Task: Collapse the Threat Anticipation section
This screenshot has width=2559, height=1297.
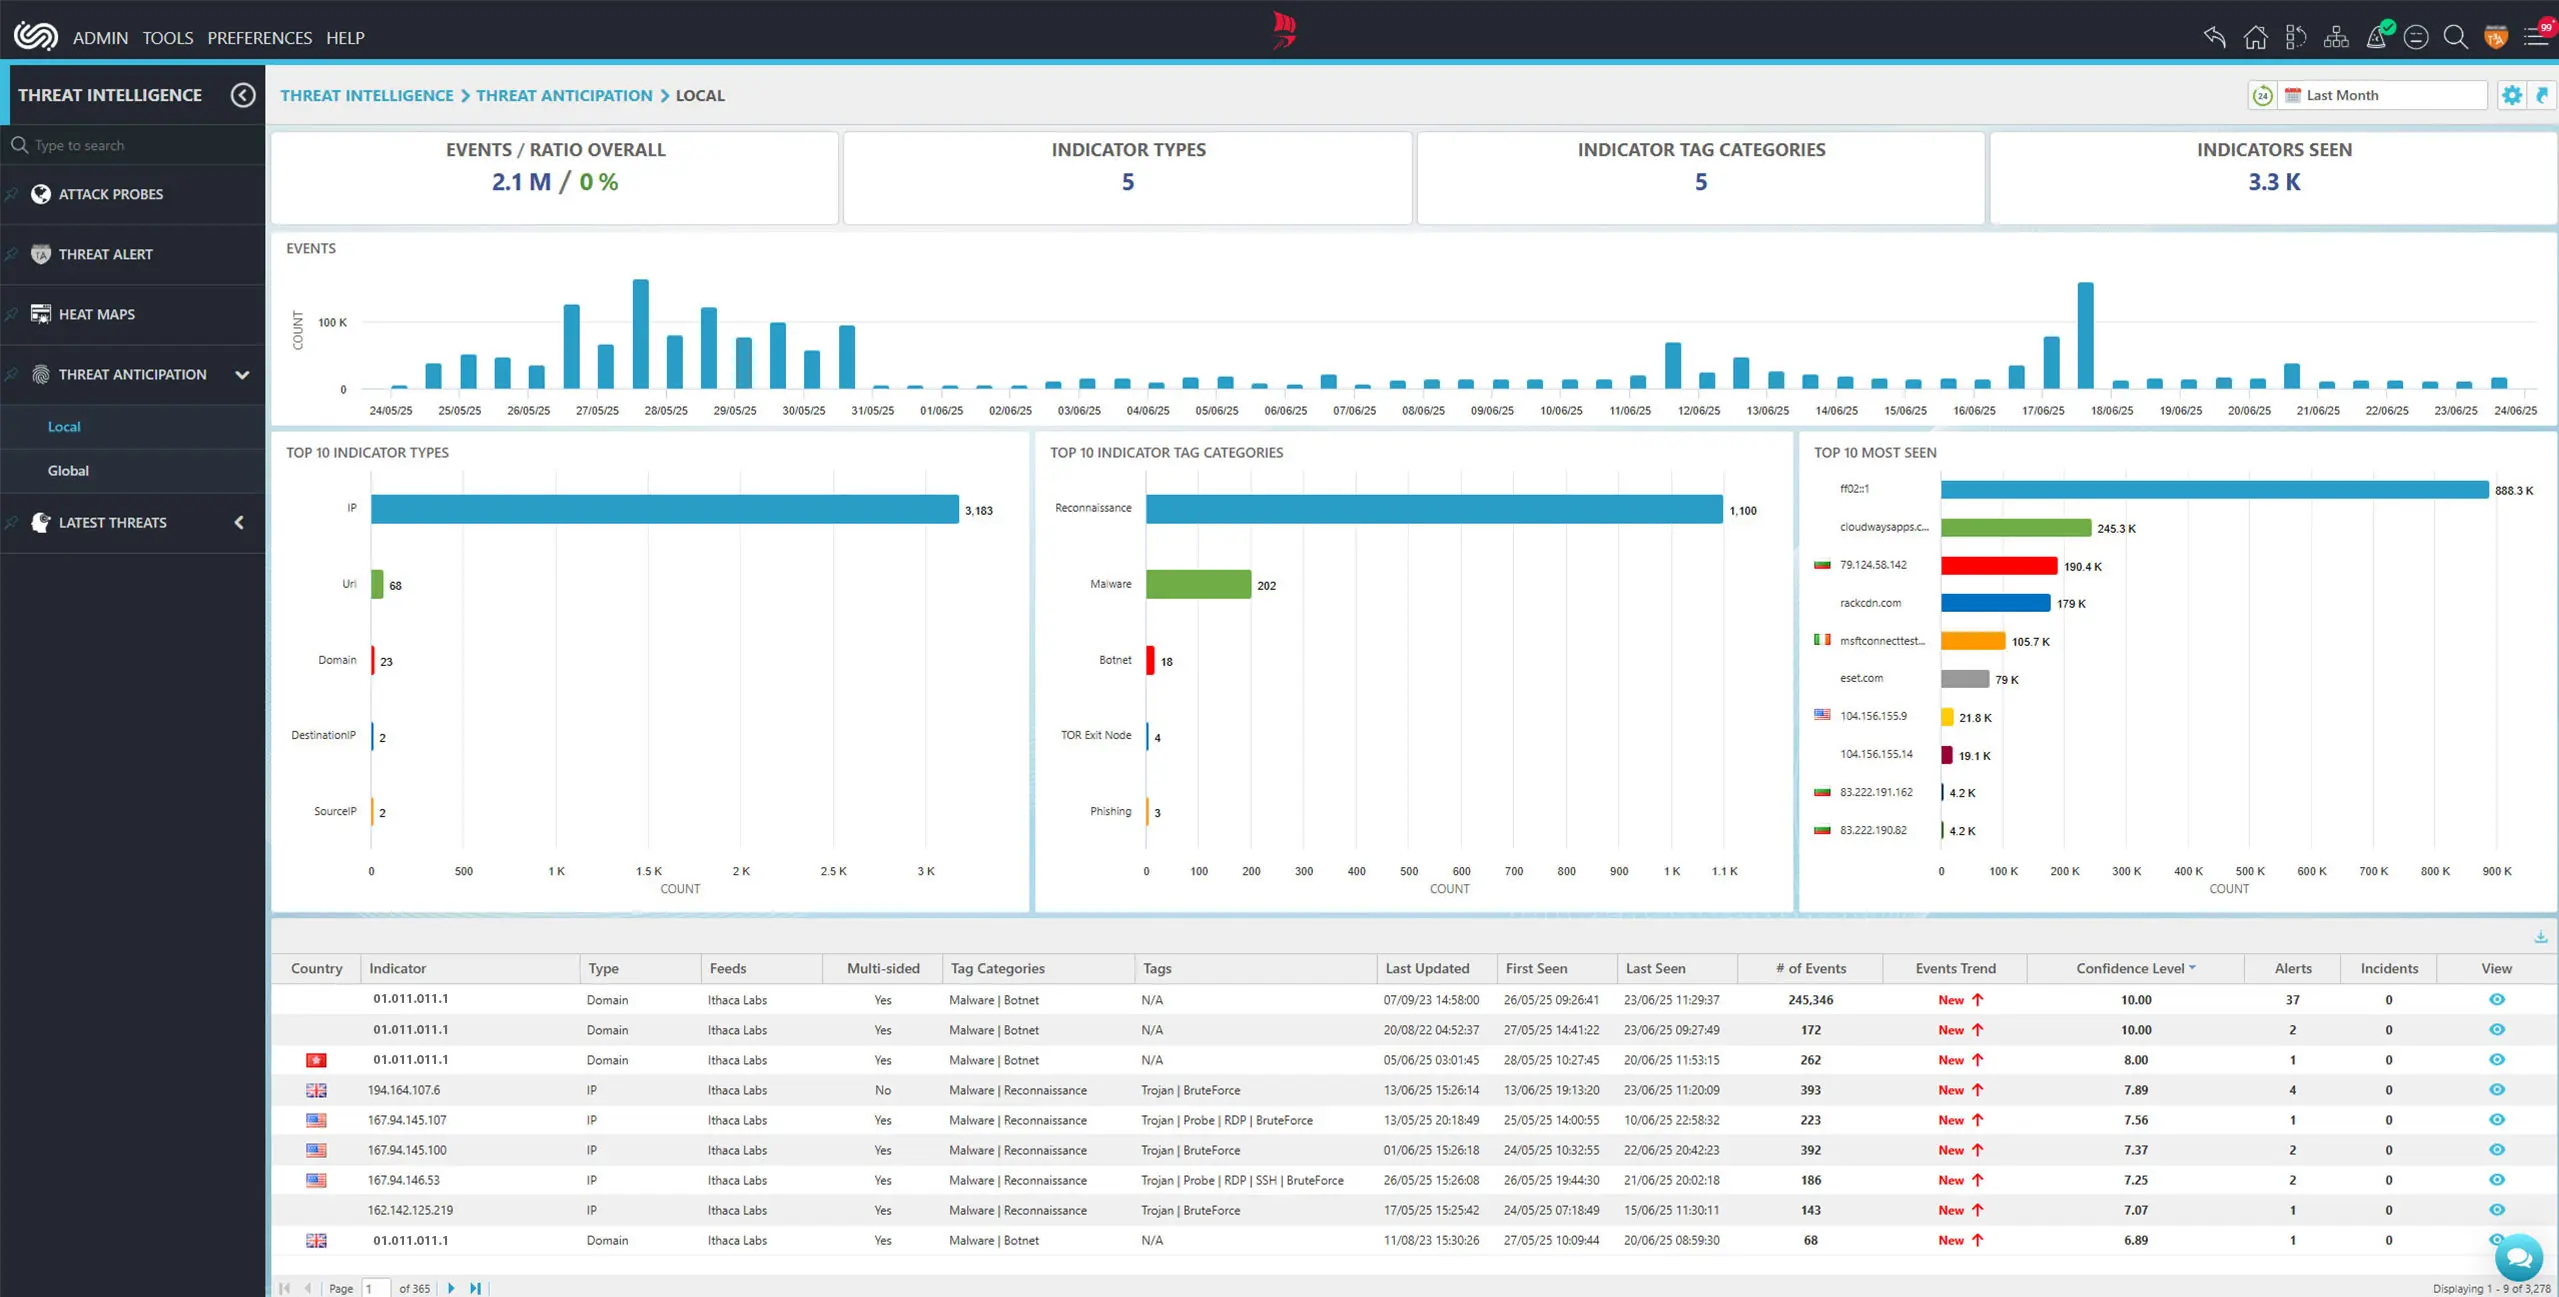Action: (241, 374)
